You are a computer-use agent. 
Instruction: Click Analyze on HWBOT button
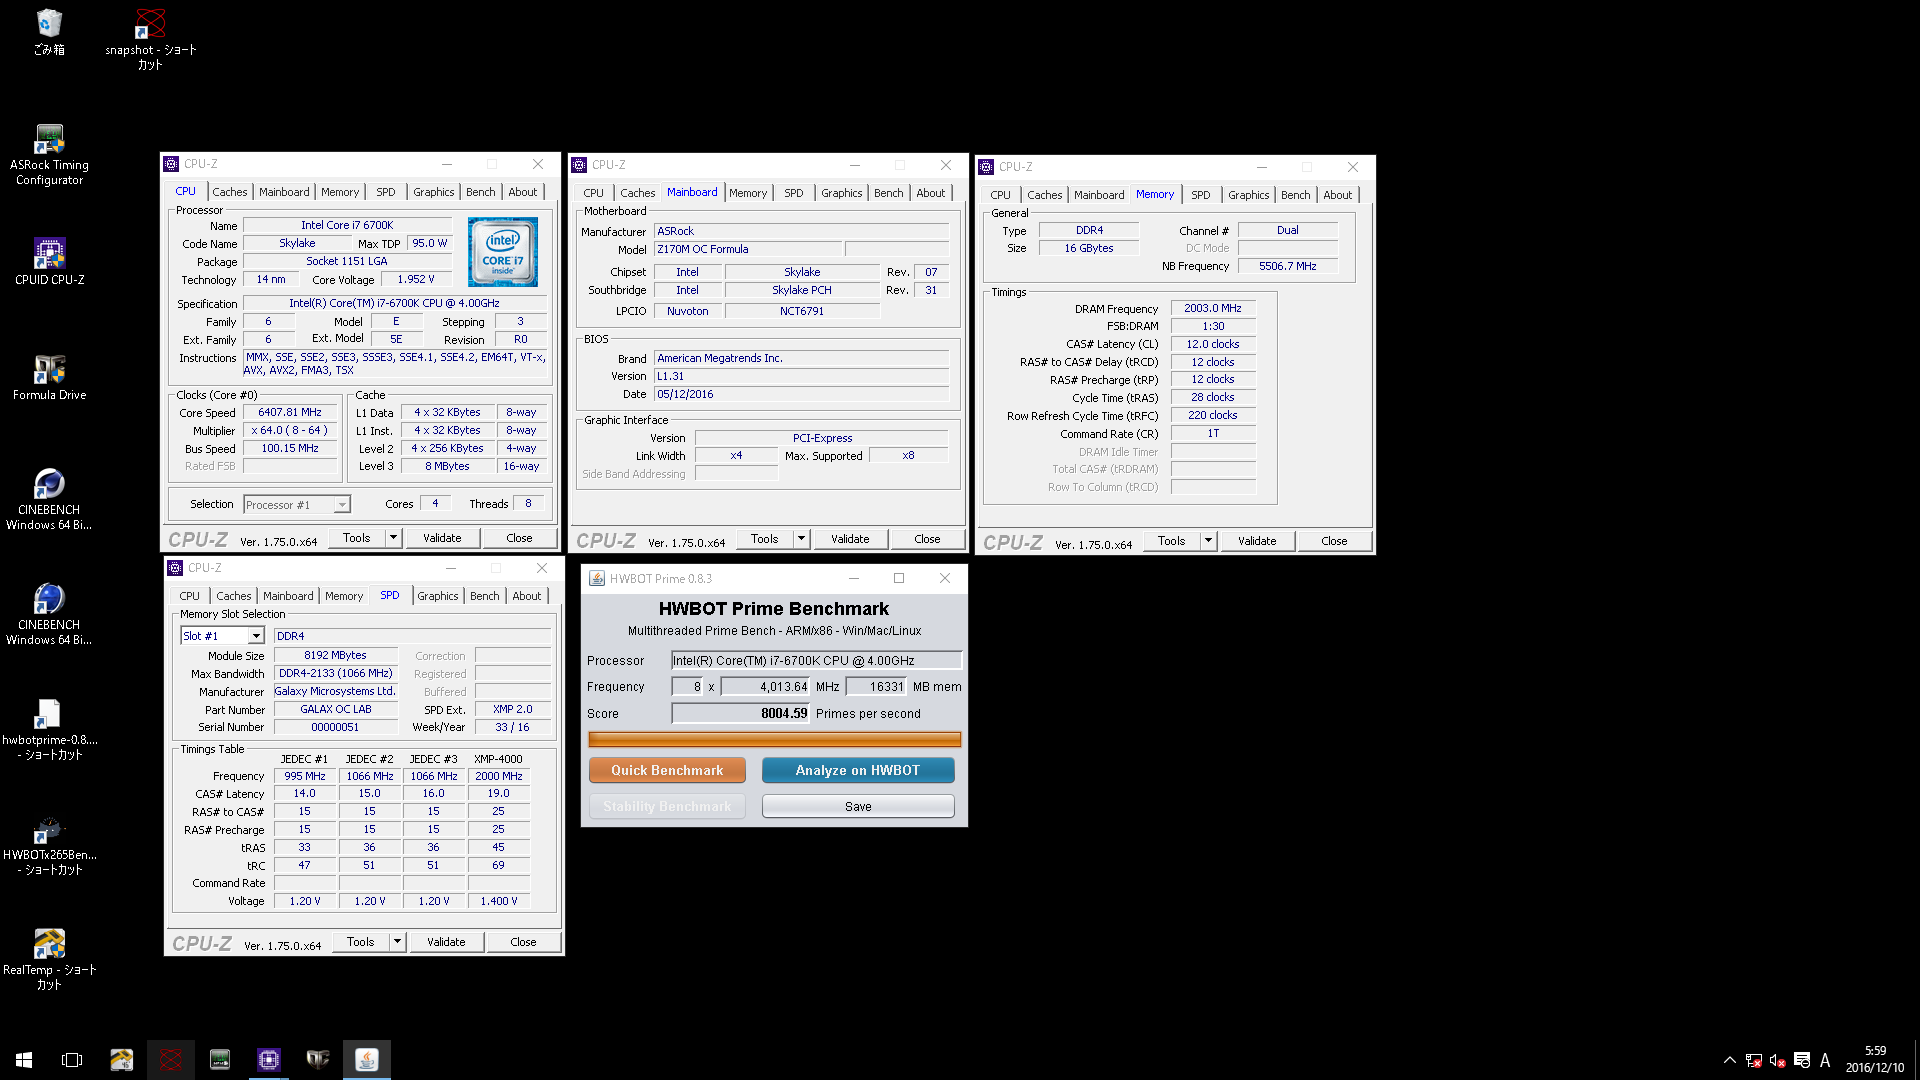click(858, 770)
